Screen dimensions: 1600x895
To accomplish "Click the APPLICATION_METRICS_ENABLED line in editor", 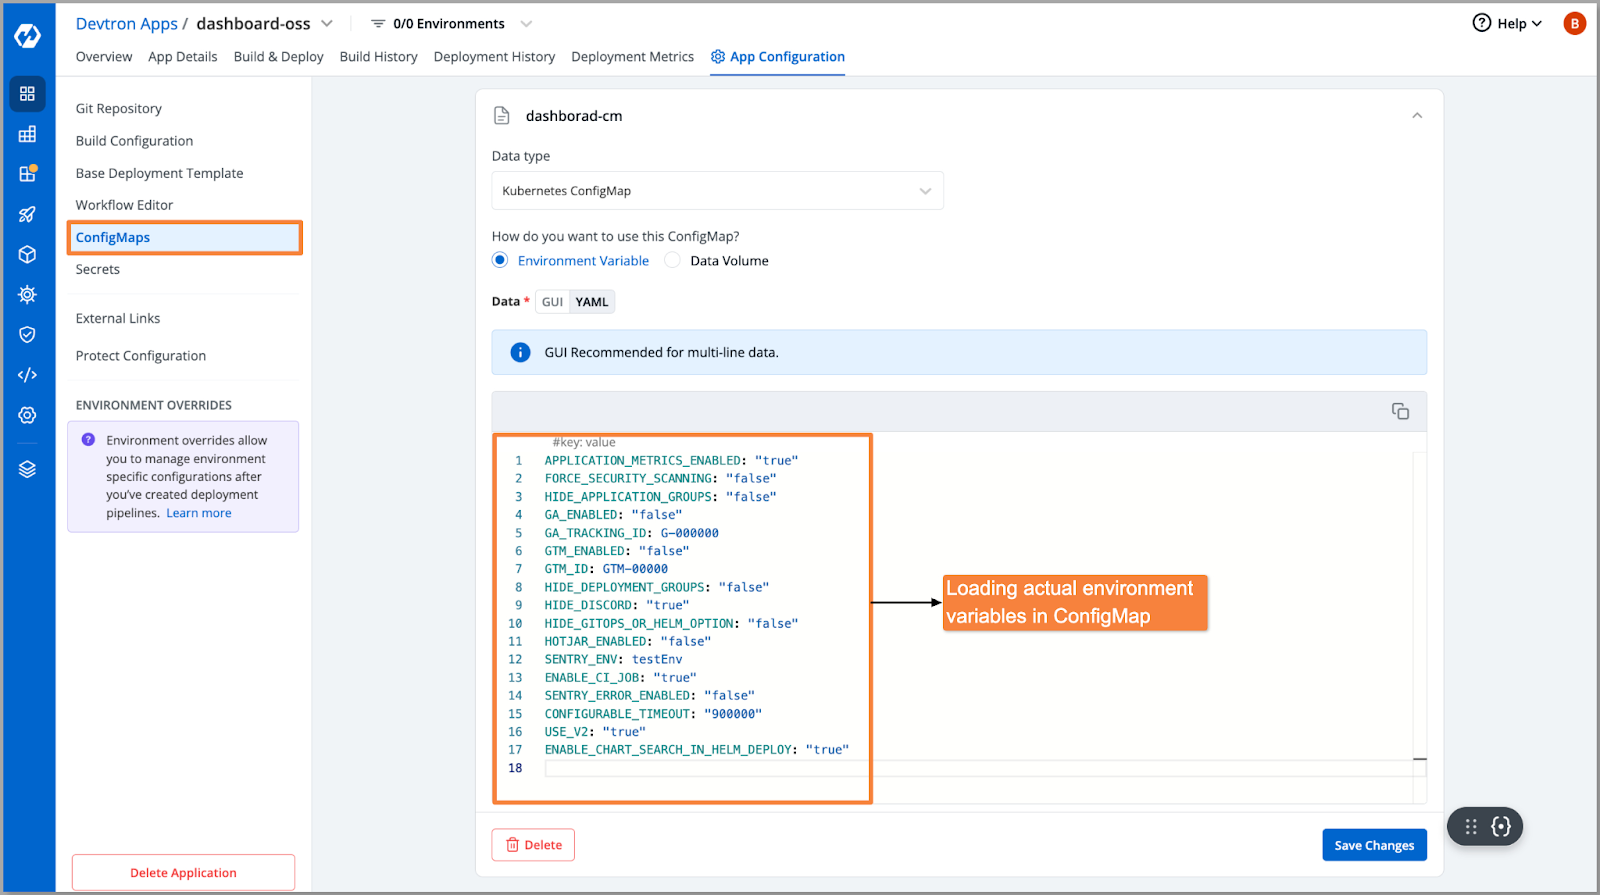I will tap(672, 460).
